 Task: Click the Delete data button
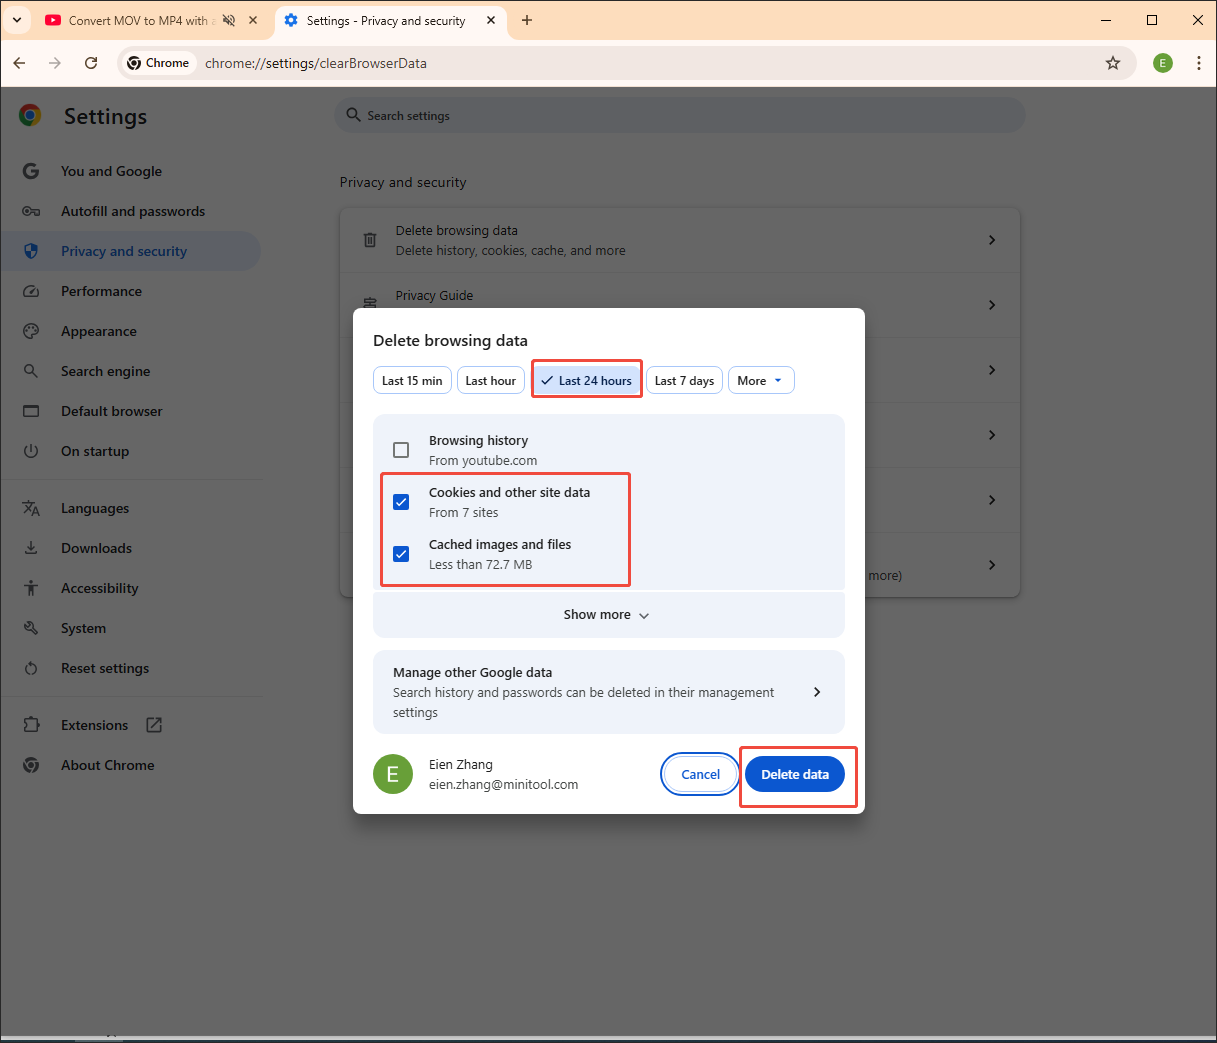pos(795,774)
